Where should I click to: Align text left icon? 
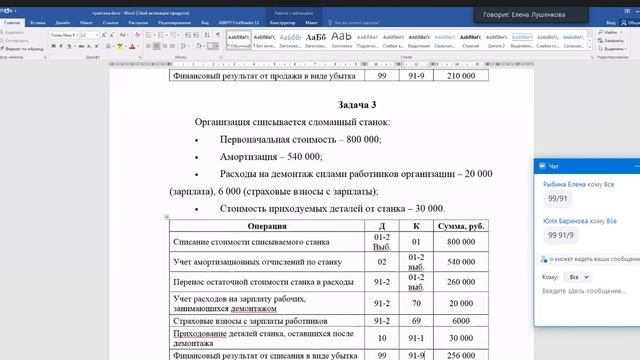tap(149, 46)
